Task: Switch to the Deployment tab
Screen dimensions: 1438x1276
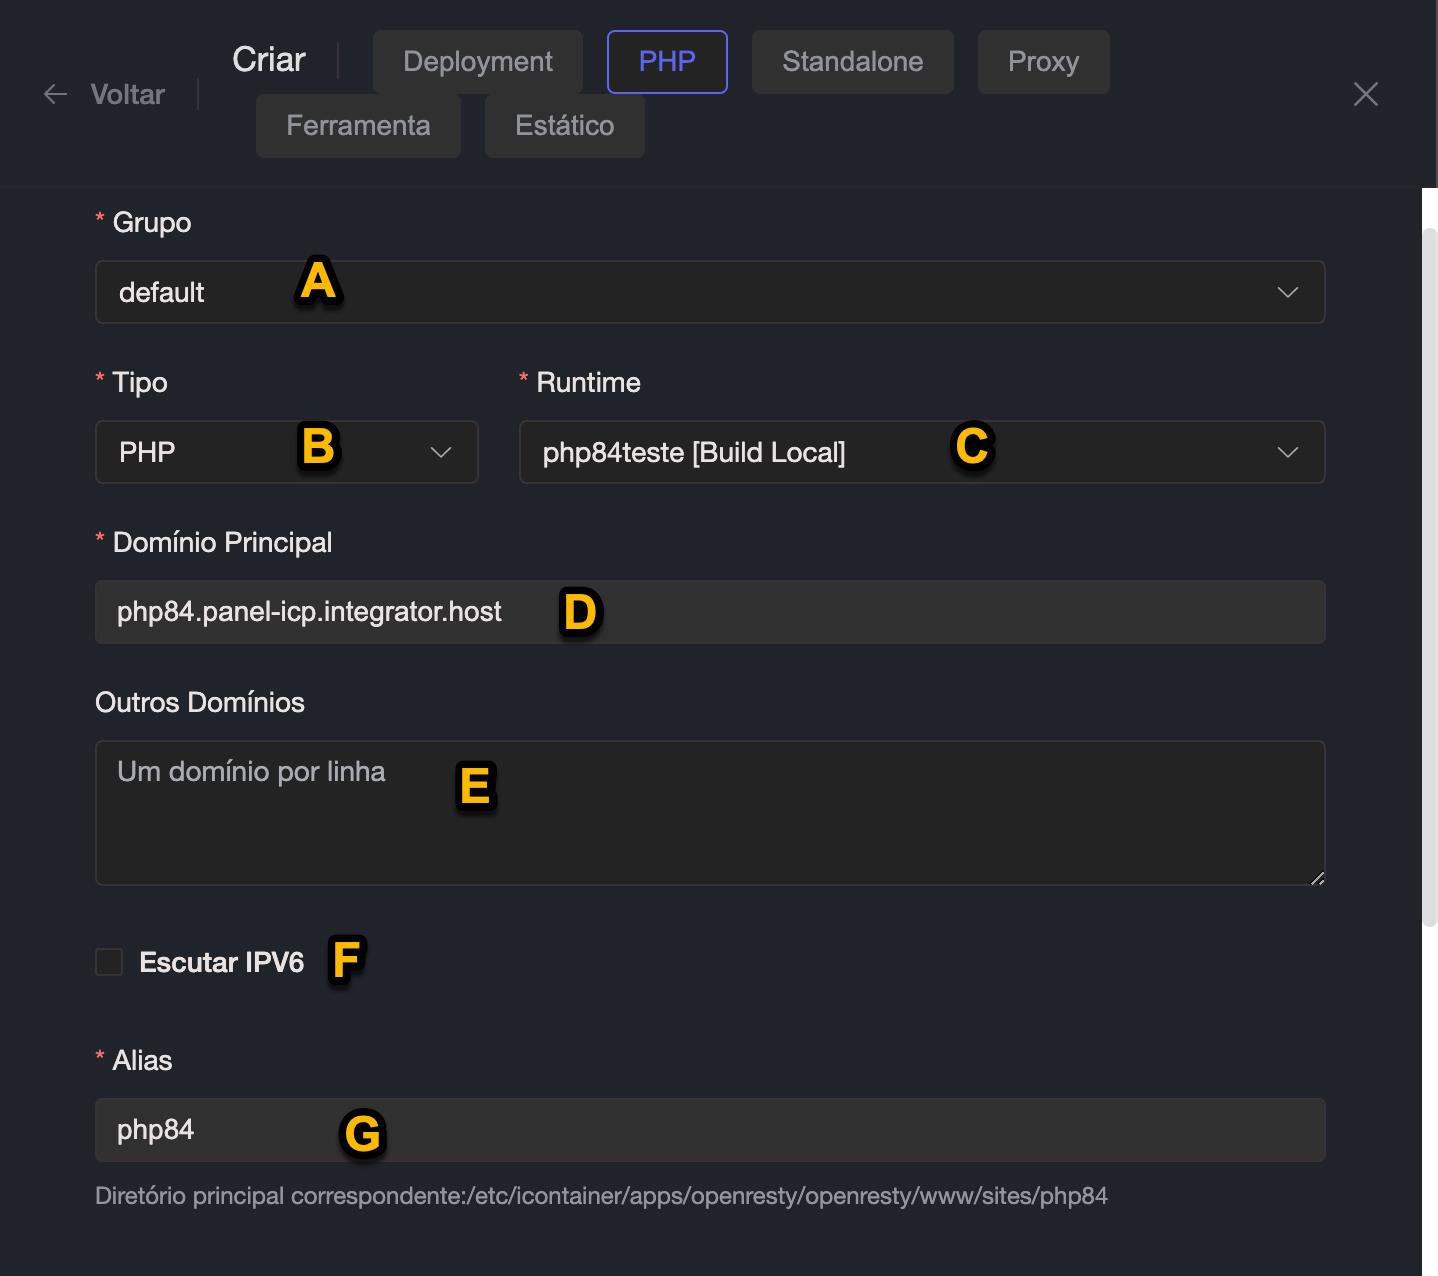Action: pos(477,62)
